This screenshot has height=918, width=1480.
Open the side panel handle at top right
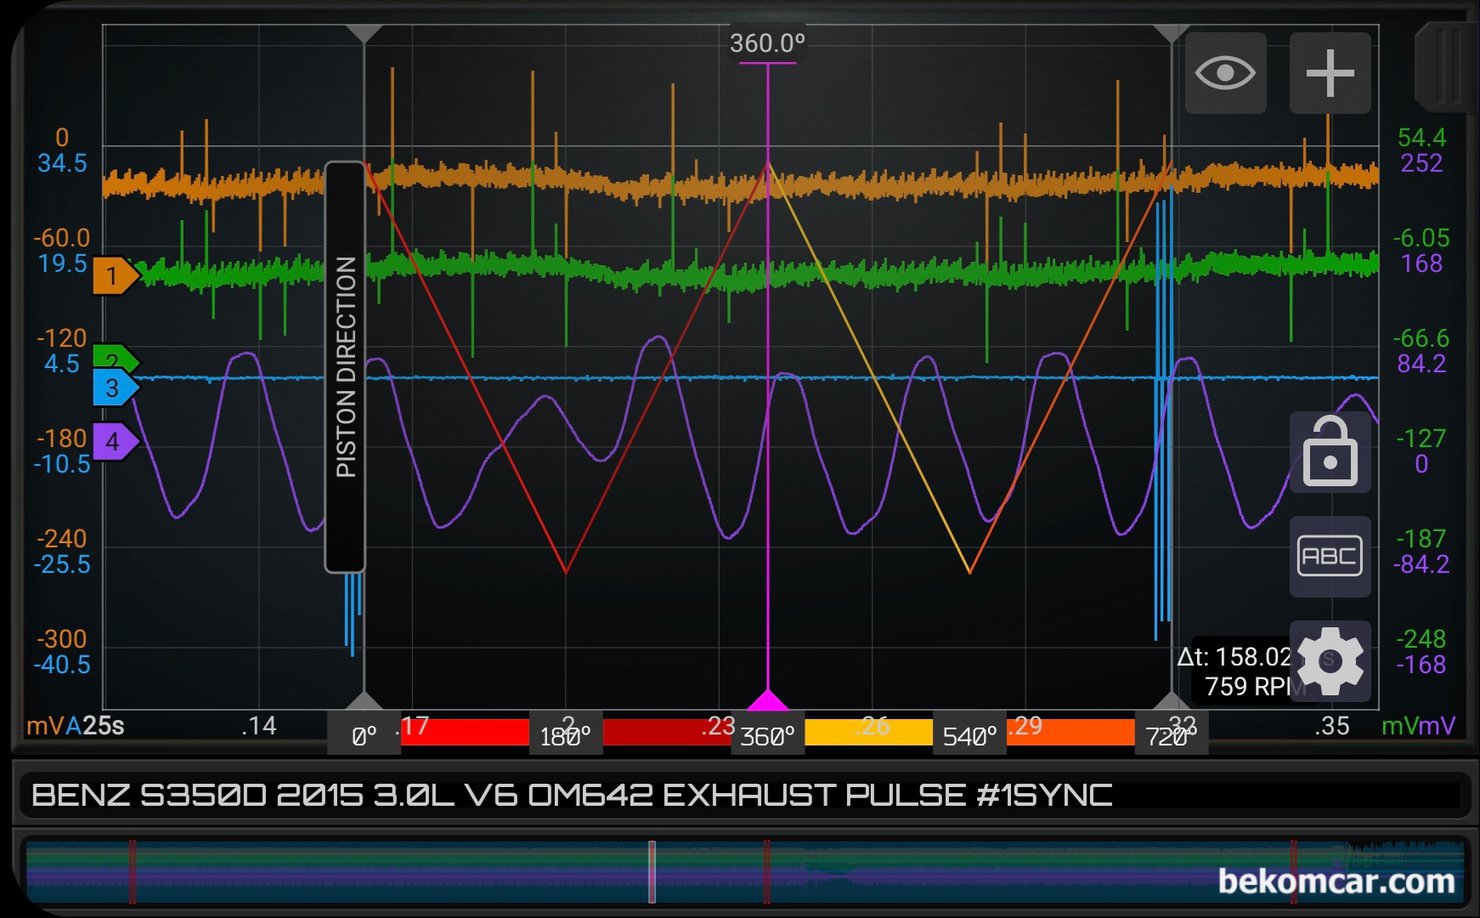click(x=1447, y=66)
